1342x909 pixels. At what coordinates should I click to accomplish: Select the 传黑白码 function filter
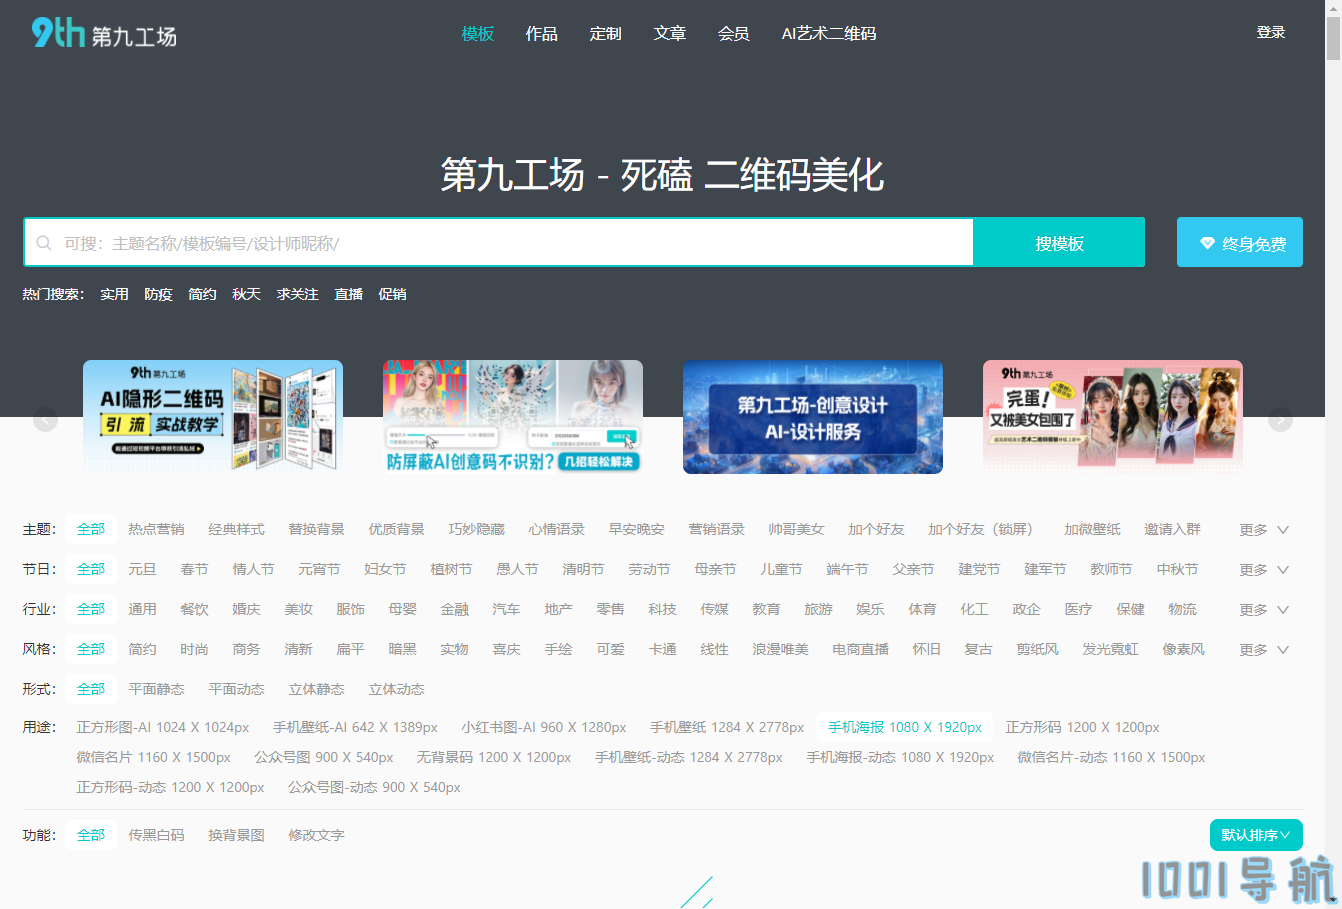[156, 835]
